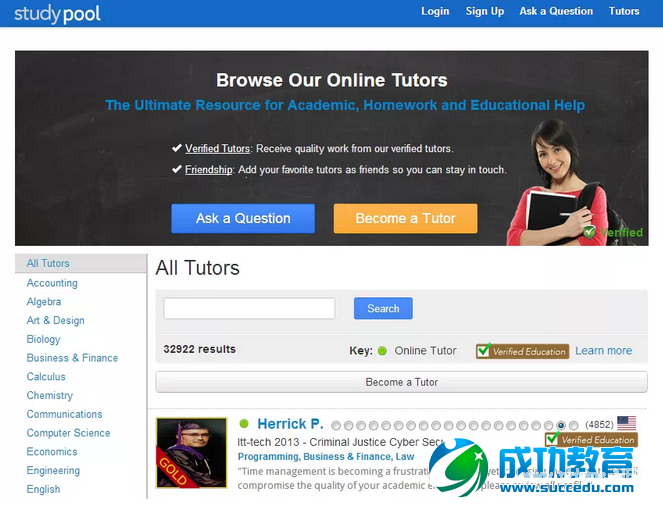Filter tutors by Biology
Viewport: 663px width, 511px height.
(x=43, y=339)
